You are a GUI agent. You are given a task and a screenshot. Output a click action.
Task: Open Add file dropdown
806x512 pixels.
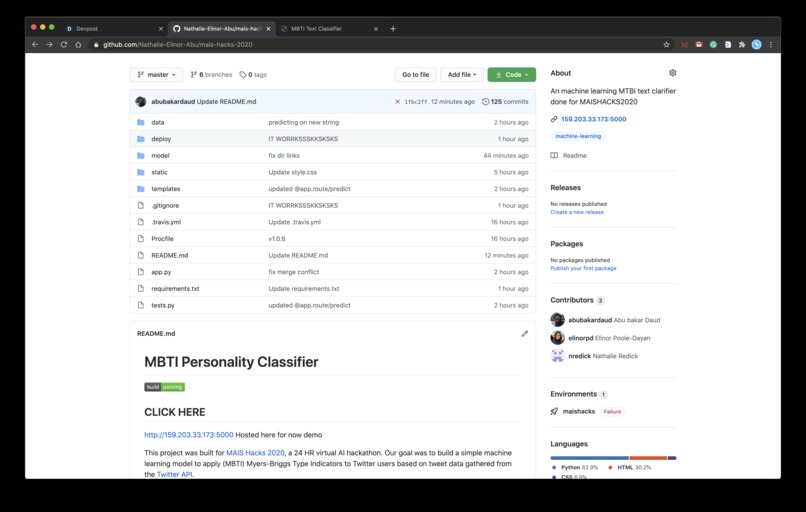click(x=462, y=75)
